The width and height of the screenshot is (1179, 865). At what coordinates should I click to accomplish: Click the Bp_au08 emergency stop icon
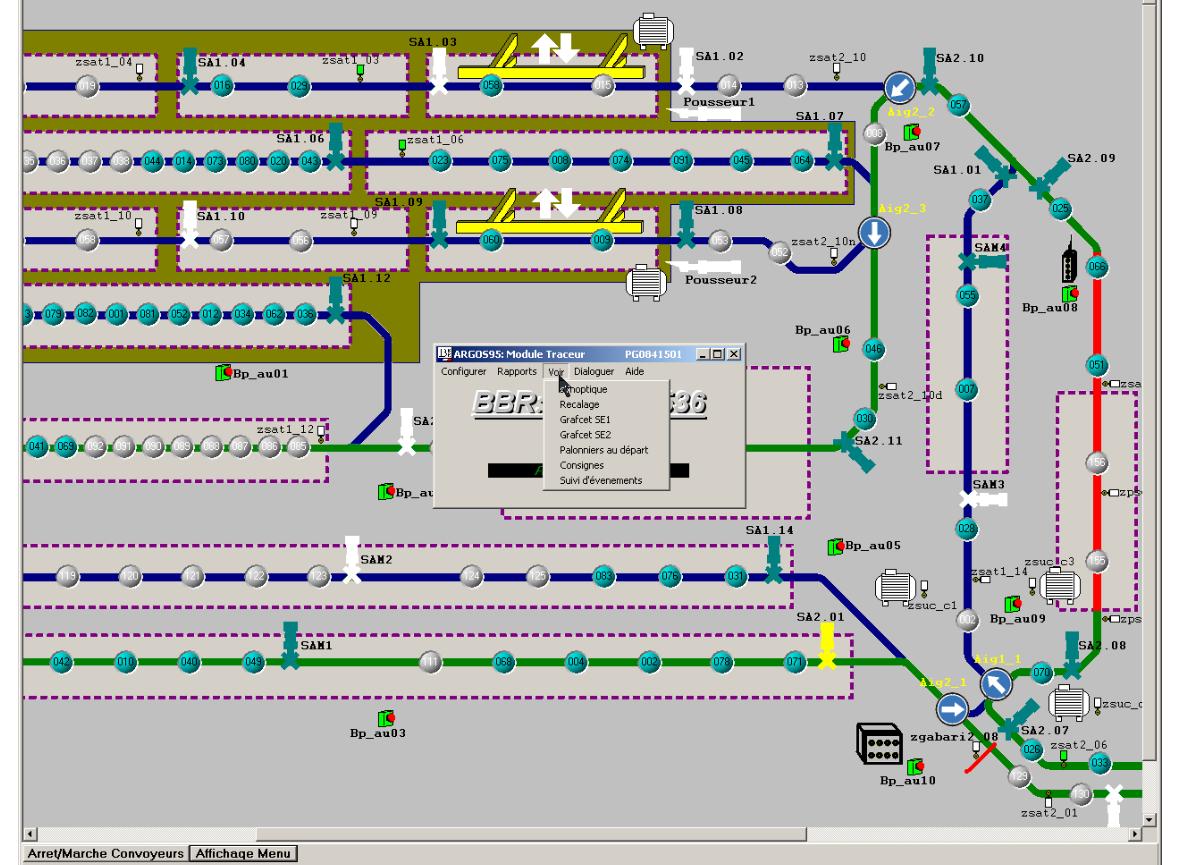pyautogui.click(x=1070, y=293)
